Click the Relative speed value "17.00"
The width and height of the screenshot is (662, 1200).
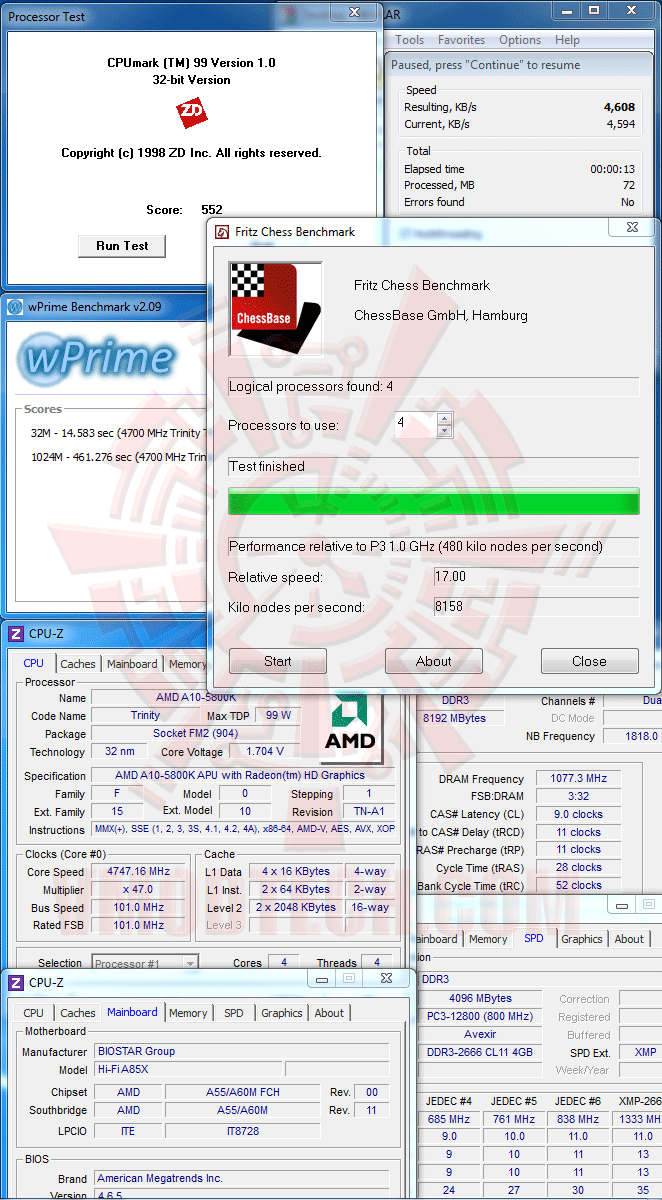point(535,577)
